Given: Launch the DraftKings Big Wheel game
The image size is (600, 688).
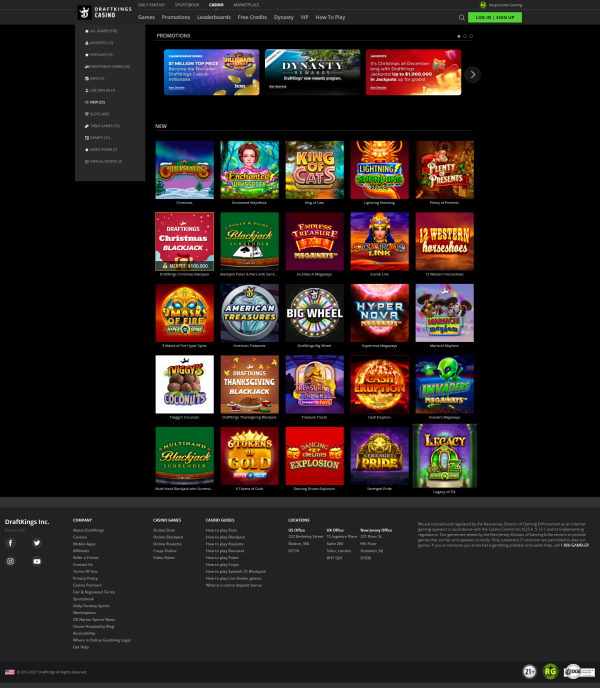Looking at the screenshot, I should [315, 313].
